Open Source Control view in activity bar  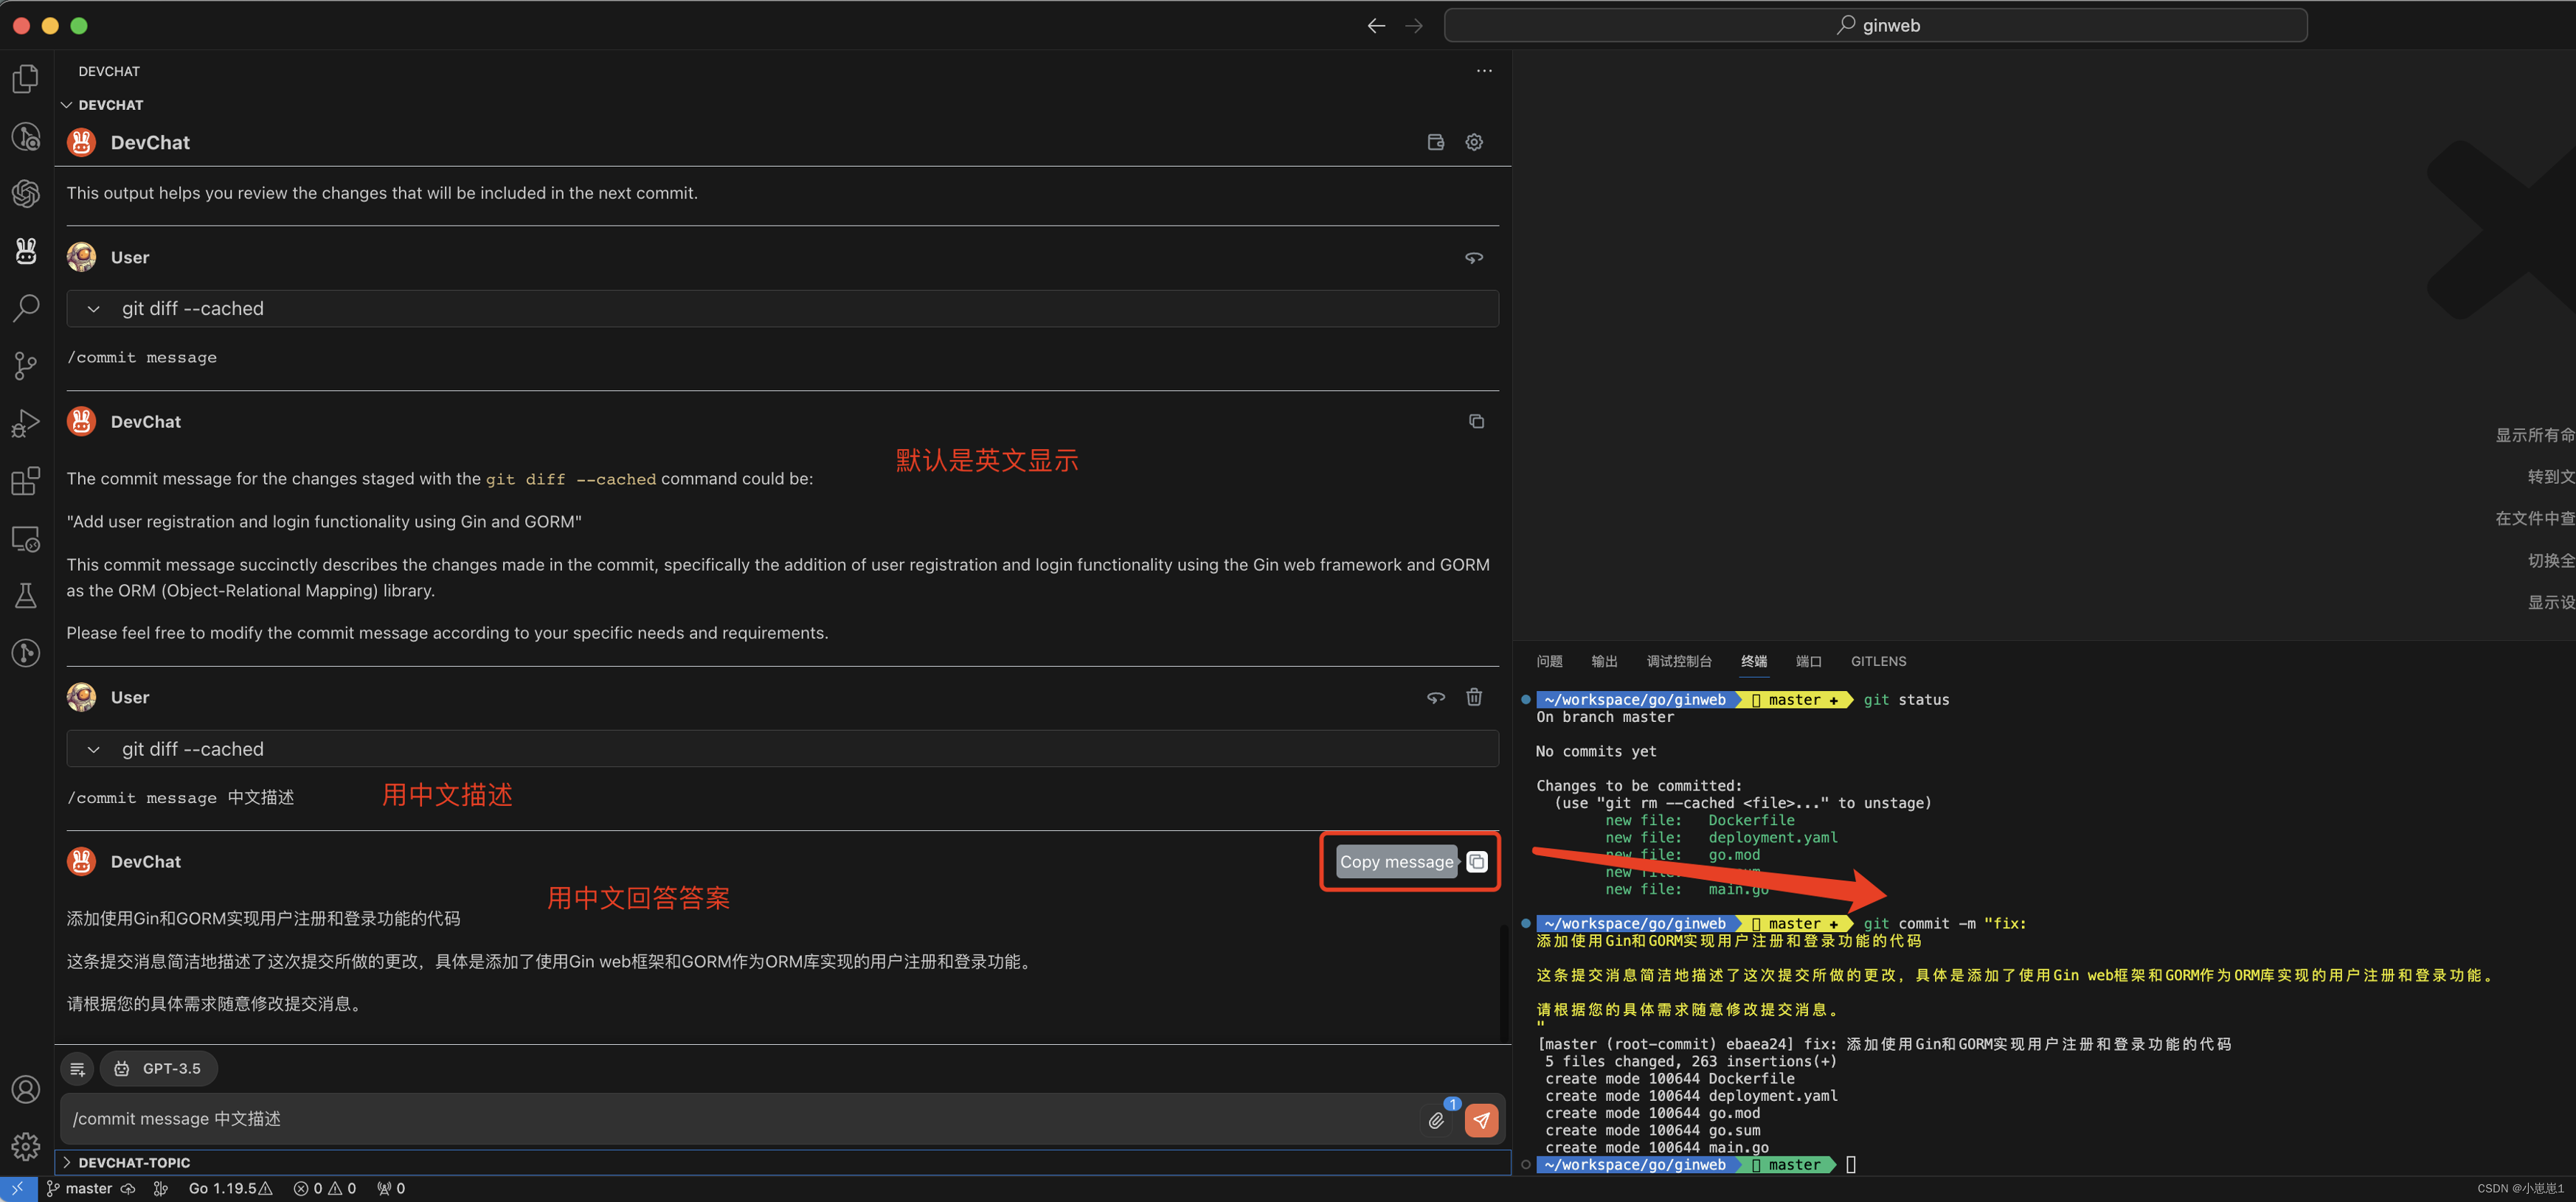26,366
